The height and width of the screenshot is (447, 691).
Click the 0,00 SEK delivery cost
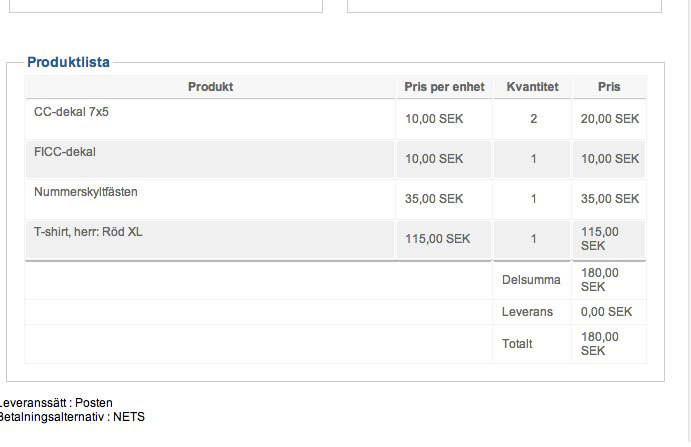tap(606, 312)
